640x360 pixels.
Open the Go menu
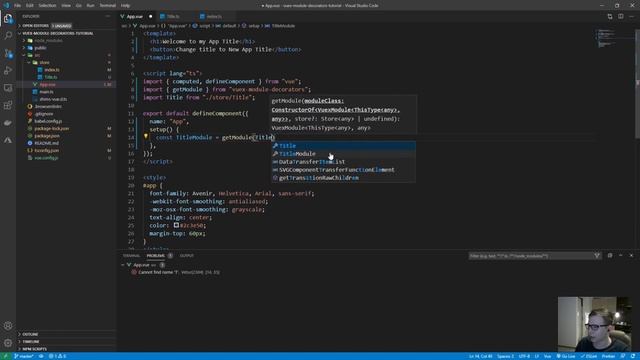pyautogui.click(x=79, y=6)
